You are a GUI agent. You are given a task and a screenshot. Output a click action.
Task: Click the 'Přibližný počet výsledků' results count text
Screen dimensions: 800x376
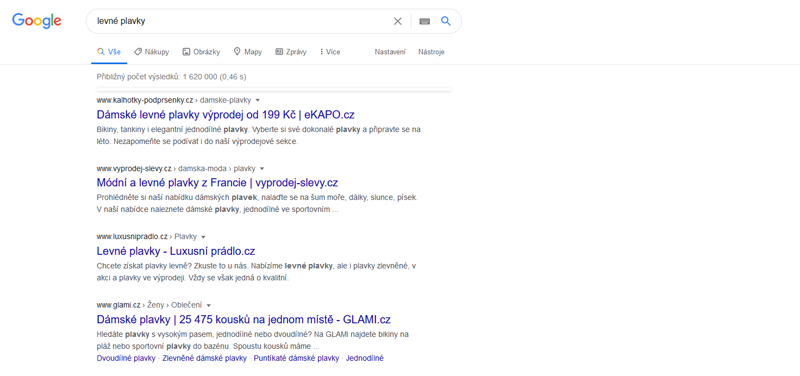[171, 77]
